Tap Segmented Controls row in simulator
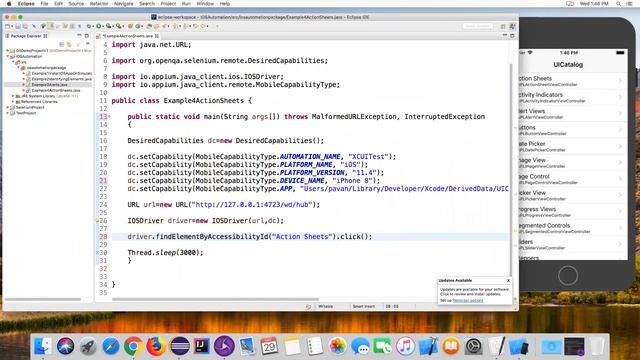Viewport: 640px width, 360px height. point(572,228)
